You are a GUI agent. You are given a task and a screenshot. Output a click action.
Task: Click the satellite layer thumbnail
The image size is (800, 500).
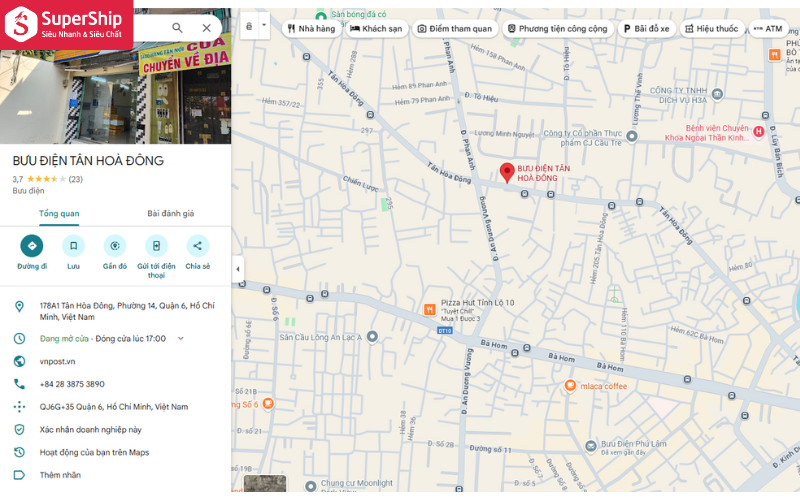(x=265, y=483)
